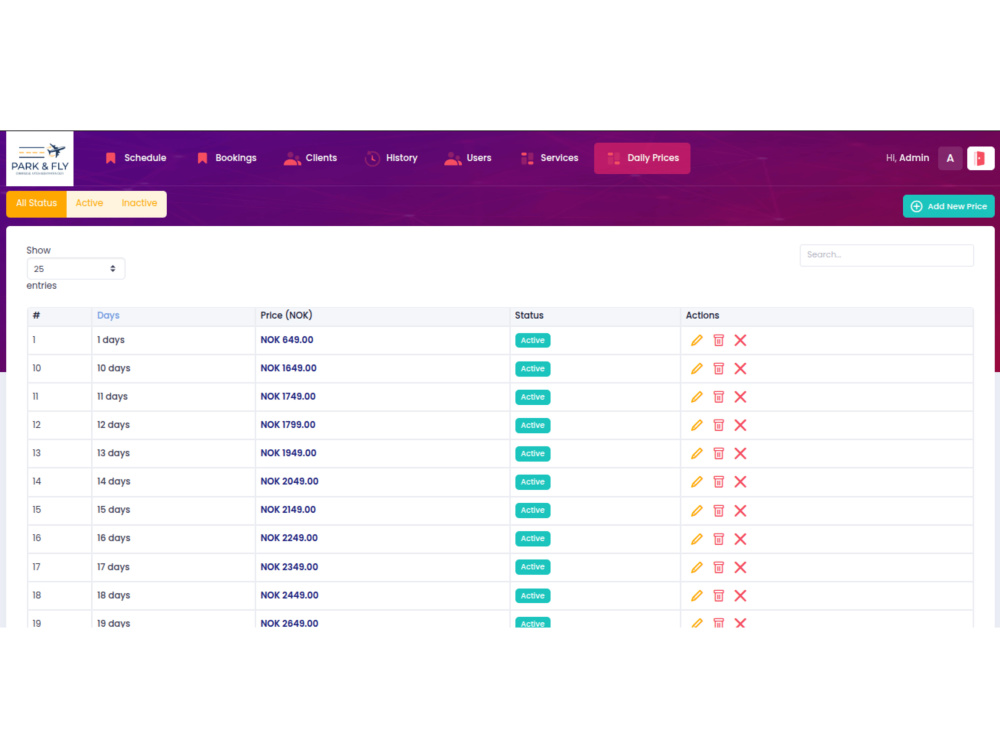Click trash icon for 15 days
This screenshot has width=1000, height=750.
[719, 510]
